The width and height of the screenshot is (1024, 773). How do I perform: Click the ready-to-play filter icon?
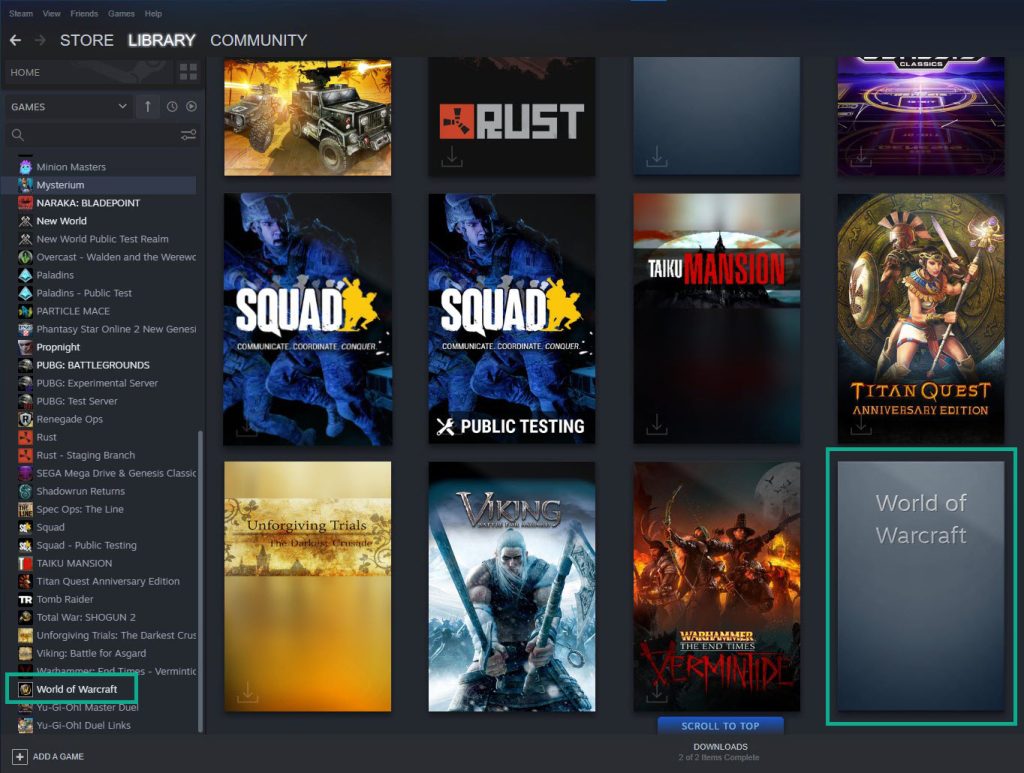tap(191, 106)
